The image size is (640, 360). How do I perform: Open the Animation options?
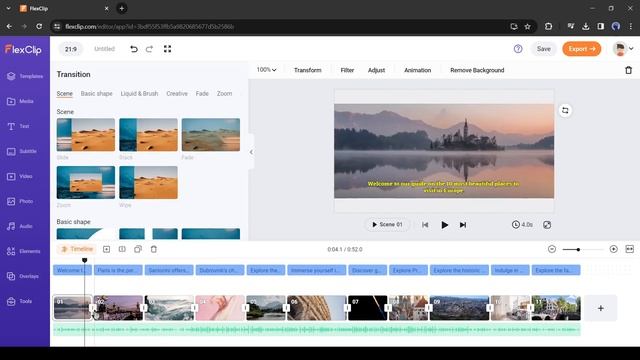pyautogui.click(x=418, y=70)
